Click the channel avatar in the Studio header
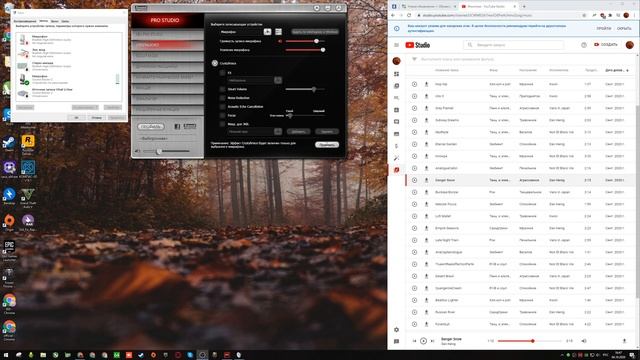Screen dimensions: 640x360 tap(629, 45)
